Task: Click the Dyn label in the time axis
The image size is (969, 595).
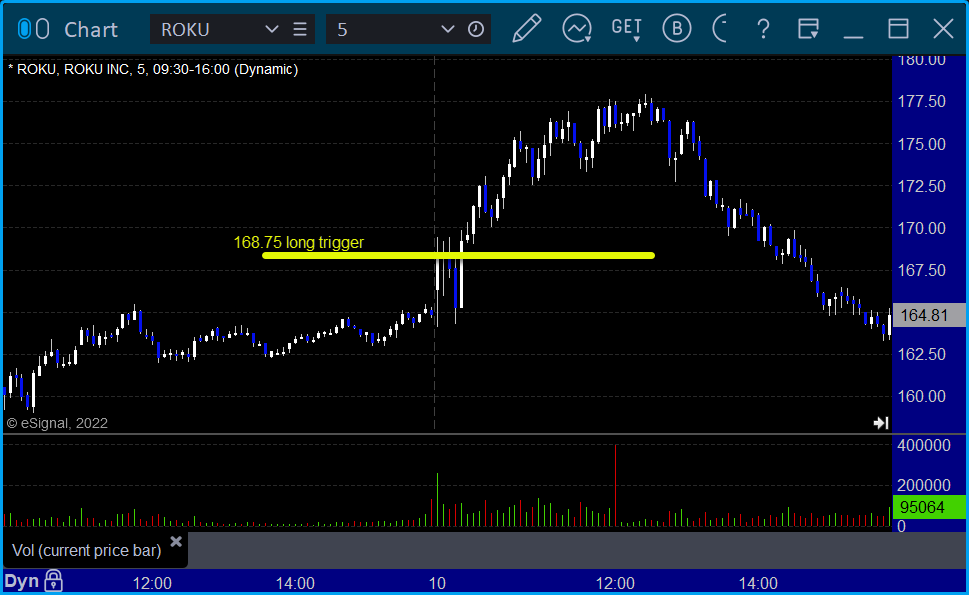Action: 22,581
